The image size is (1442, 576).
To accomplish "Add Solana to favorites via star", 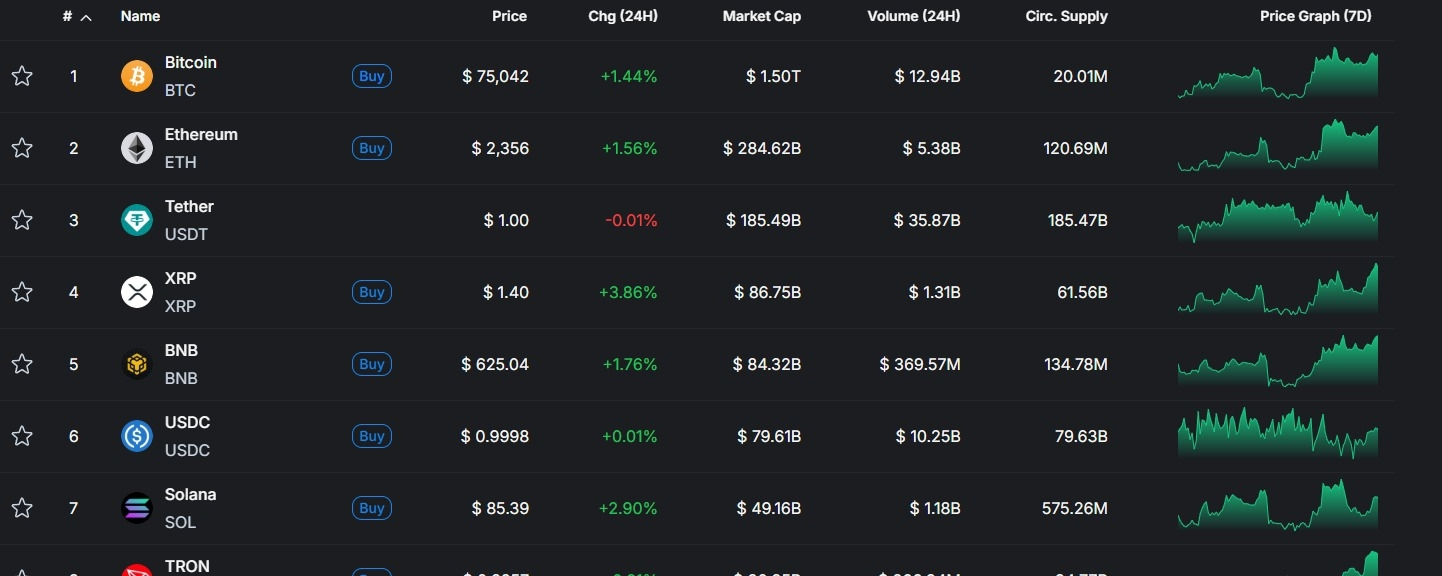I will (22, 508).
